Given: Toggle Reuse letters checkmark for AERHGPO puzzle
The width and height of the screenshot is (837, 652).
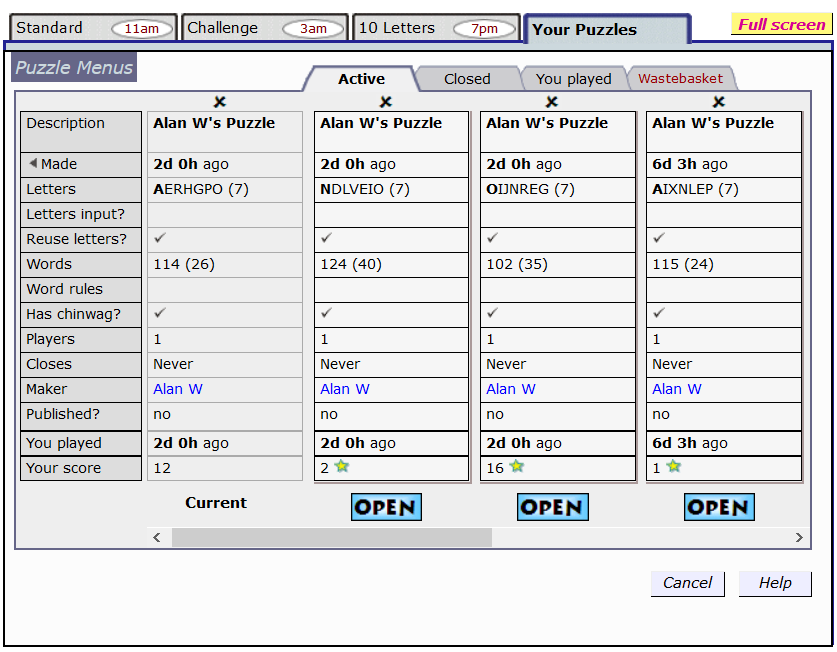Looking at the screenshot, I should 160,239.
